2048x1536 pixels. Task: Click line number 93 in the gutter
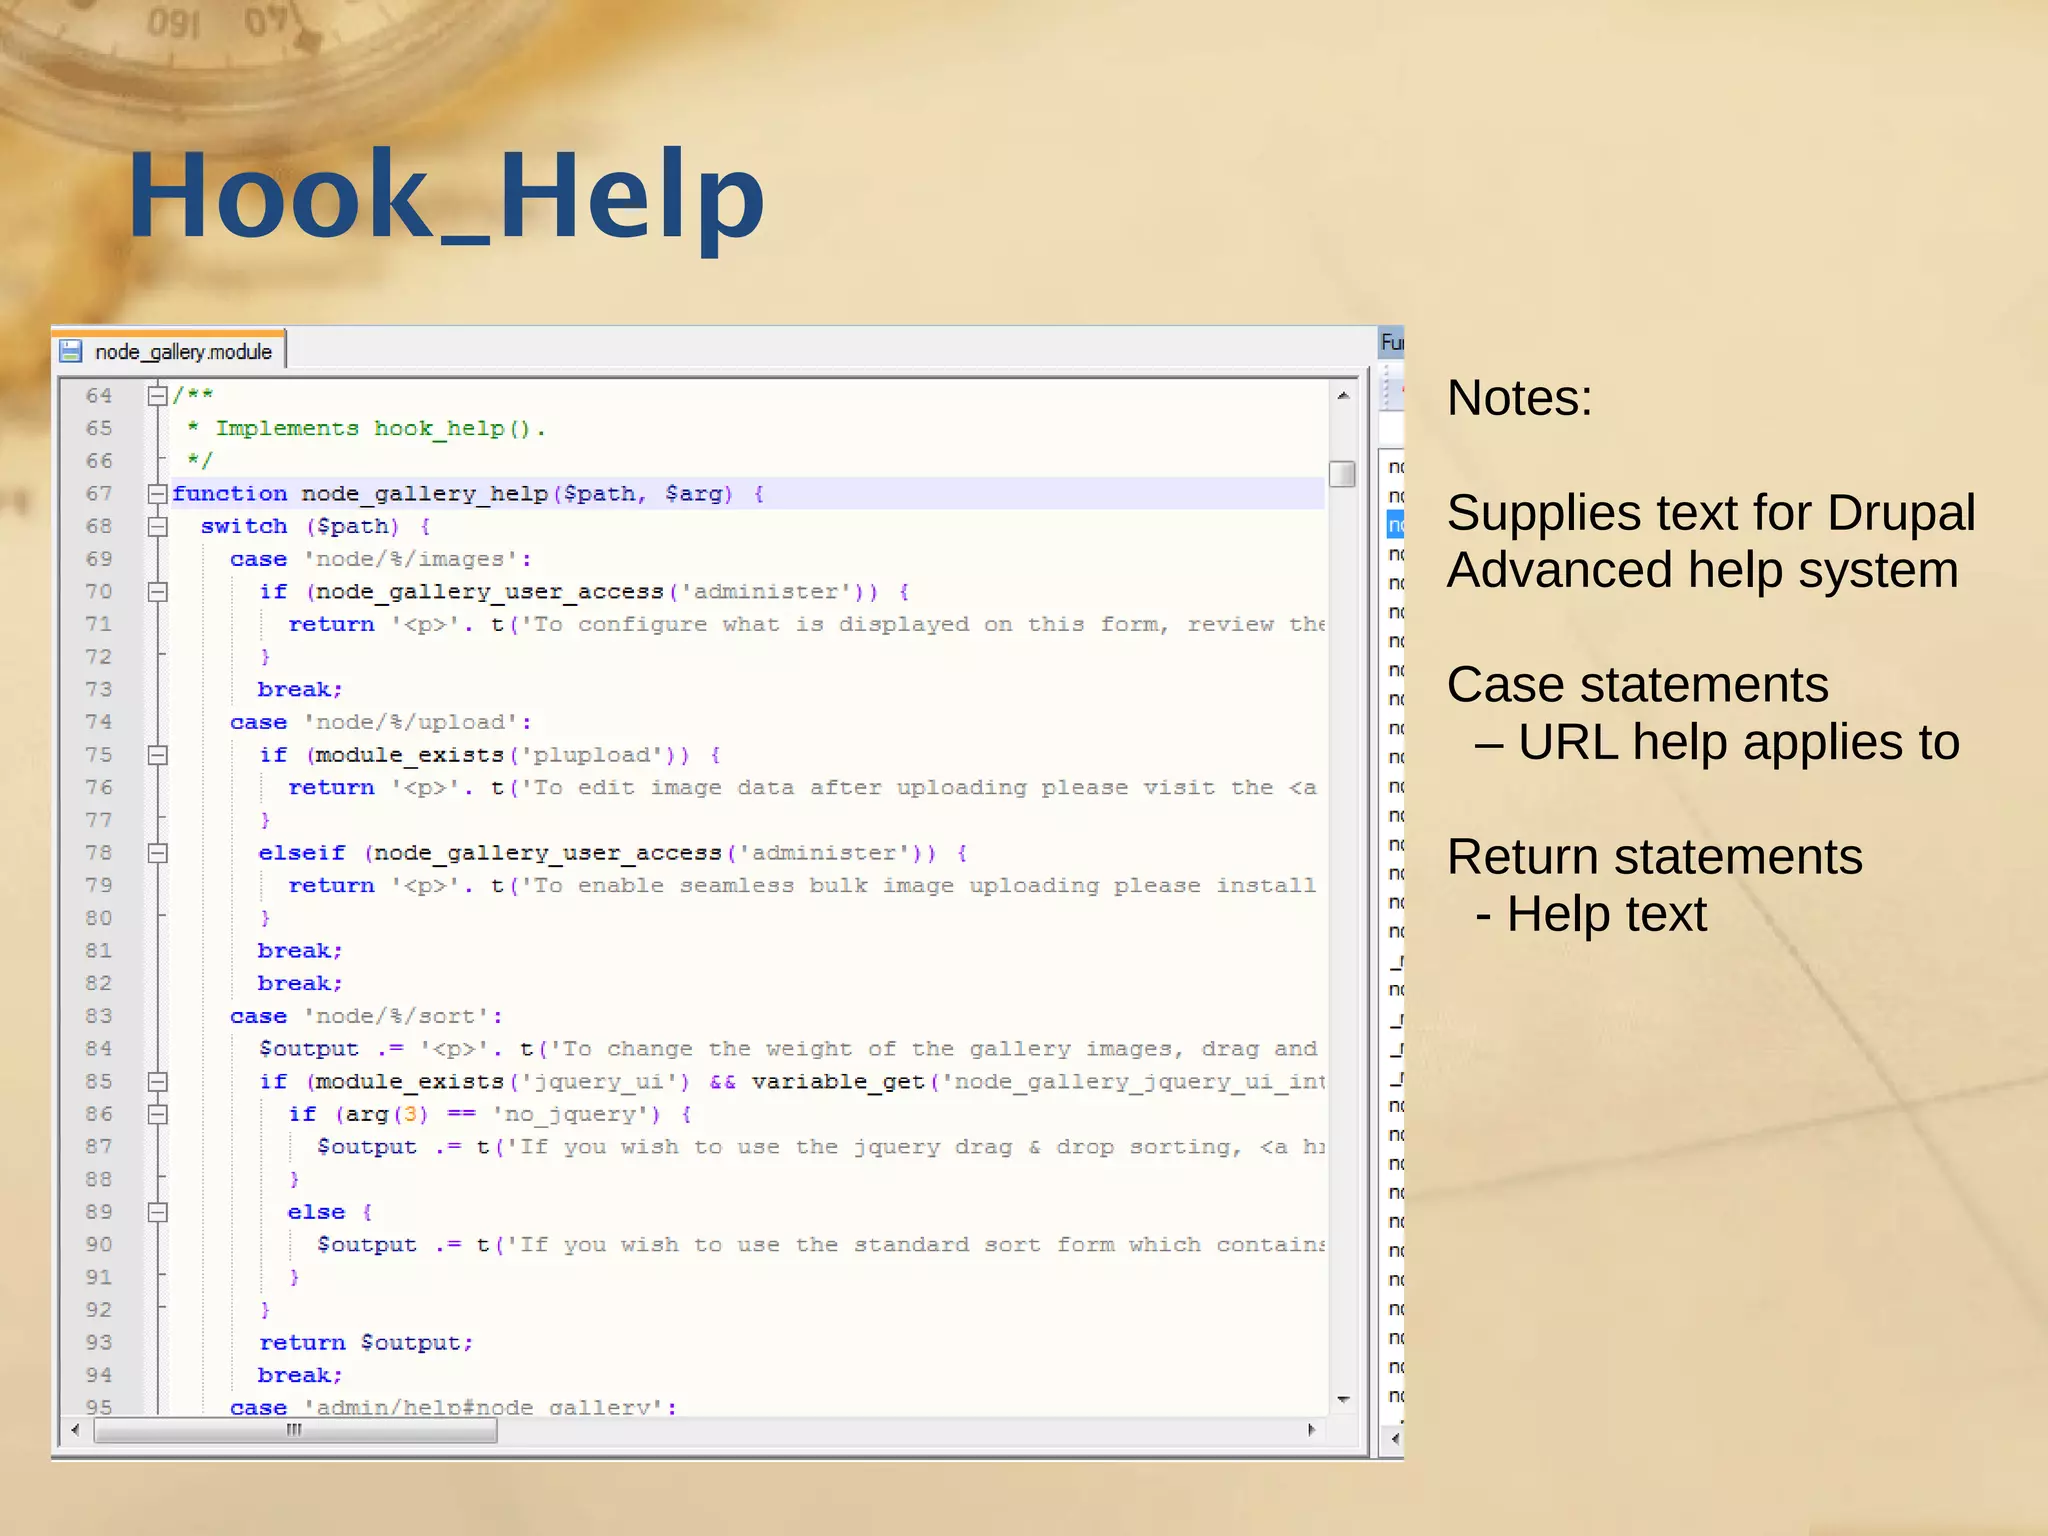[99, 1343]
